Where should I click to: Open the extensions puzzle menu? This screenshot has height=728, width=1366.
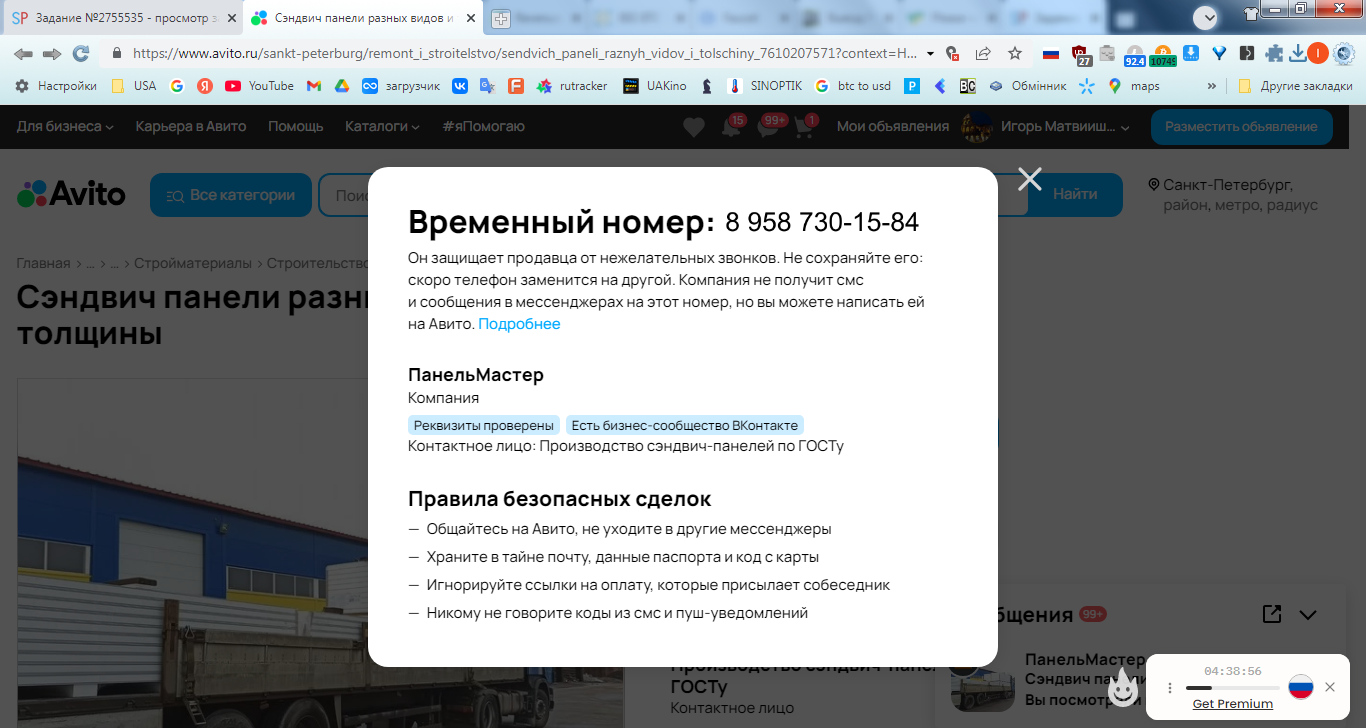(1274, 53)
